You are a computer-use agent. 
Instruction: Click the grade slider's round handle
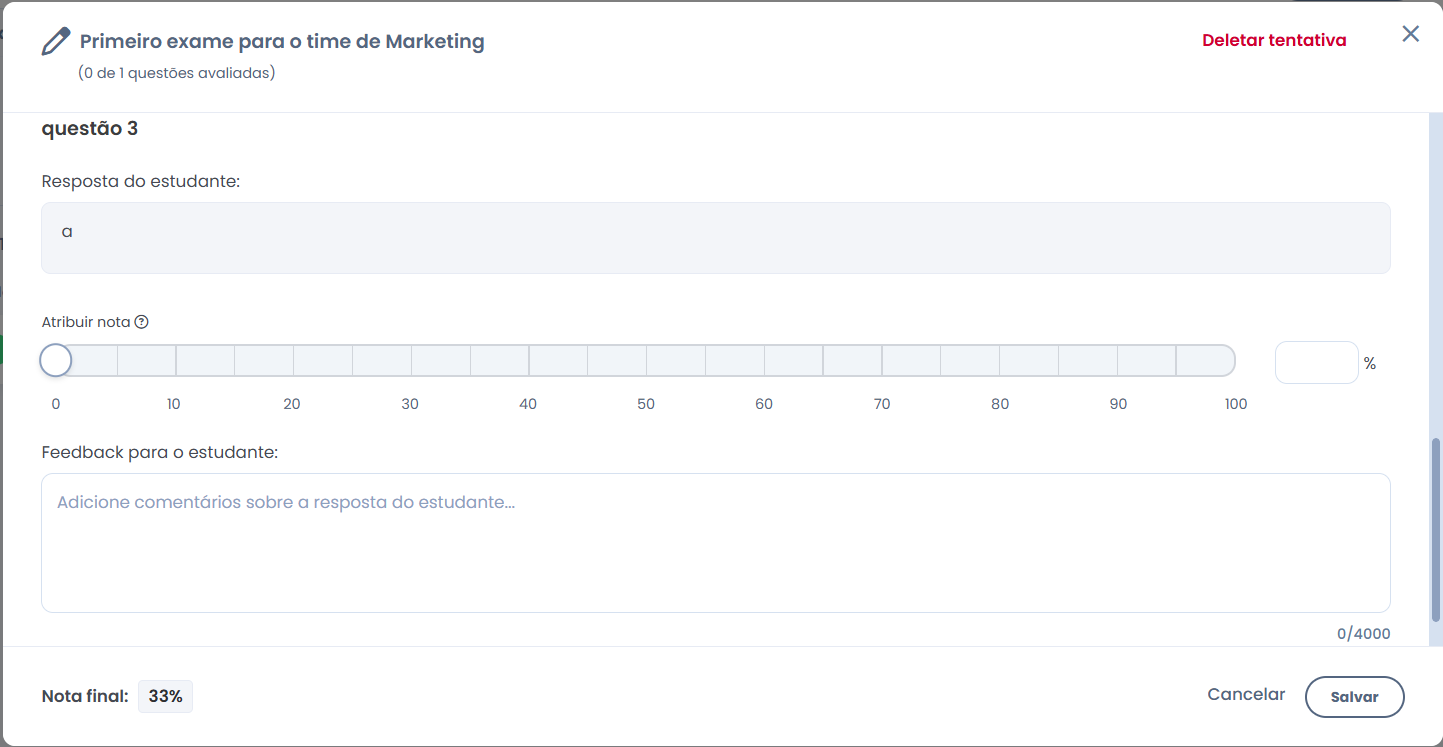[56, 360]
